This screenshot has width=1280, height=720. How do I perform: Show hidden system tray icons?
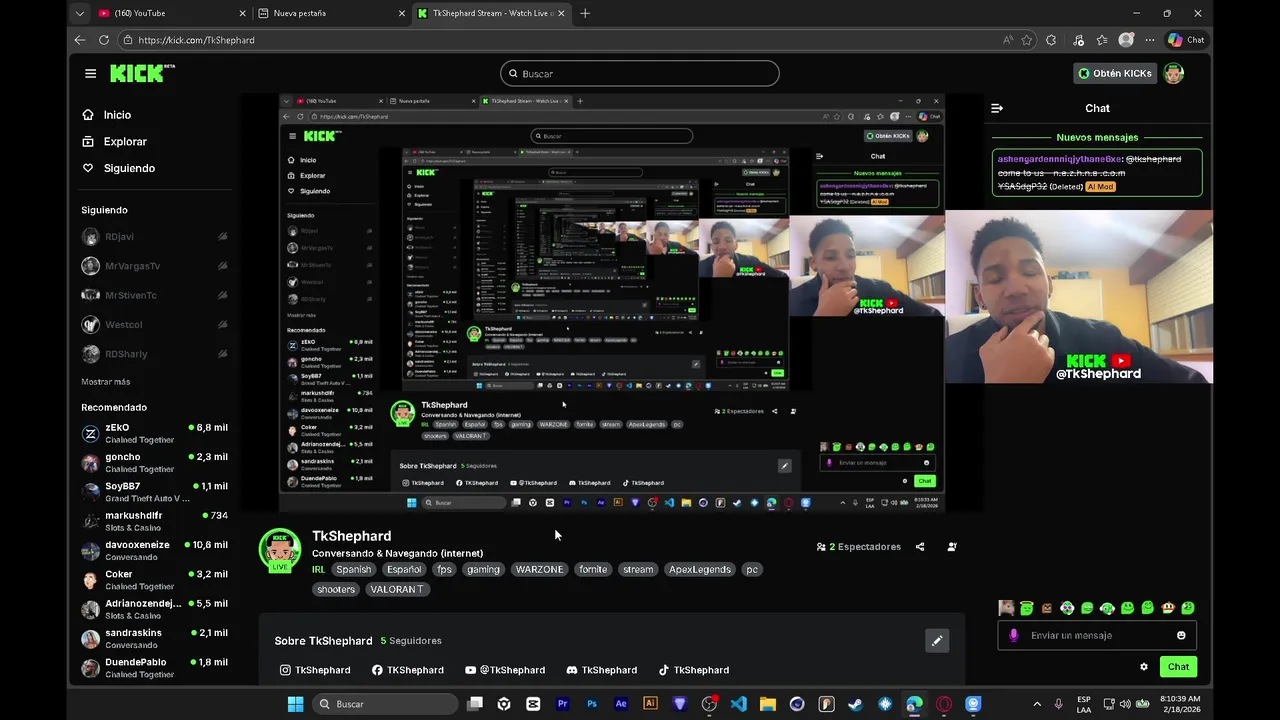pyautogui.click(x=1037, y=704)
